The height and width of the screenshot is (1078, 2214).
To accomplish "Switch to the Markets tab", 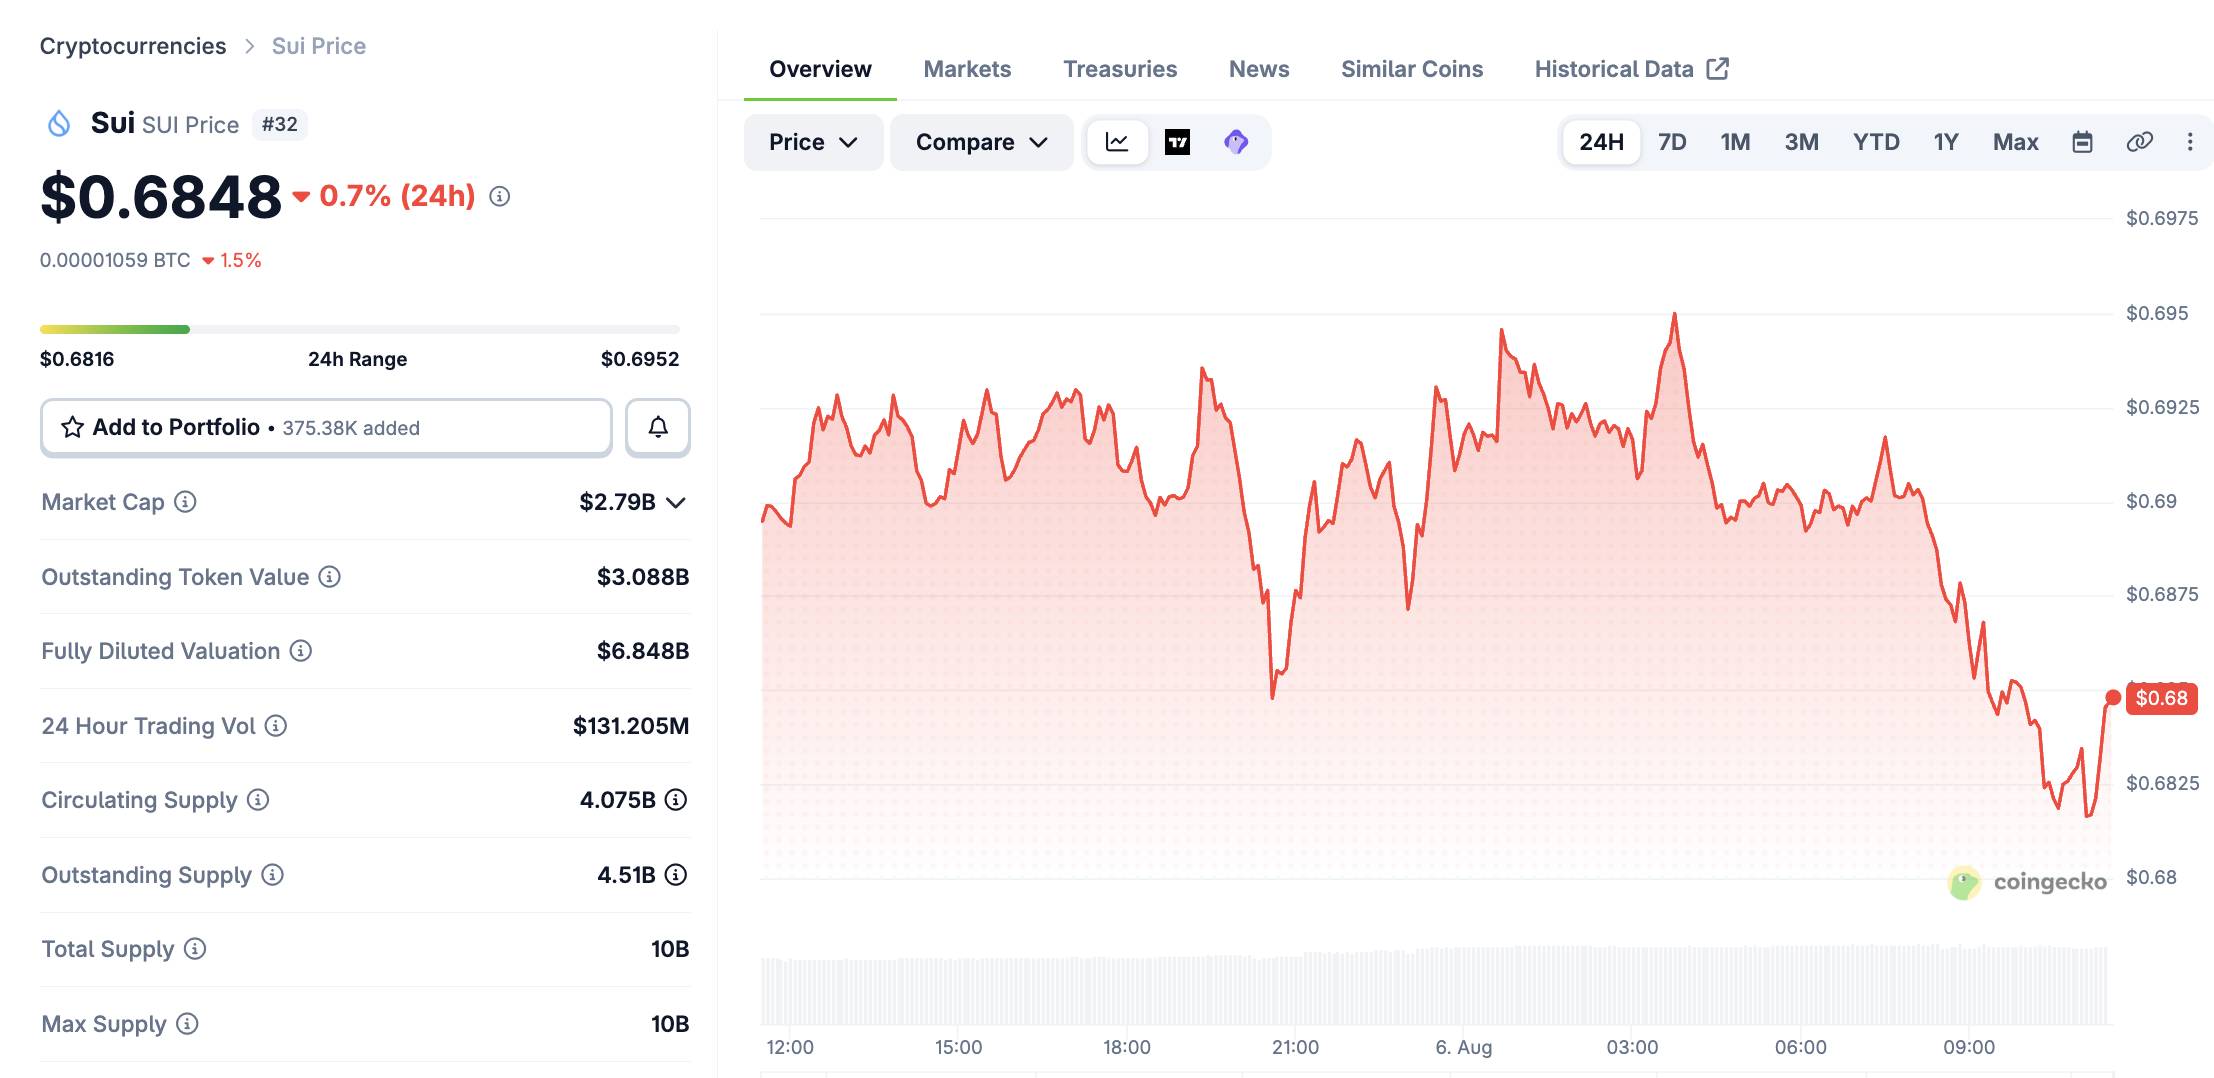I will pos(967,69).
